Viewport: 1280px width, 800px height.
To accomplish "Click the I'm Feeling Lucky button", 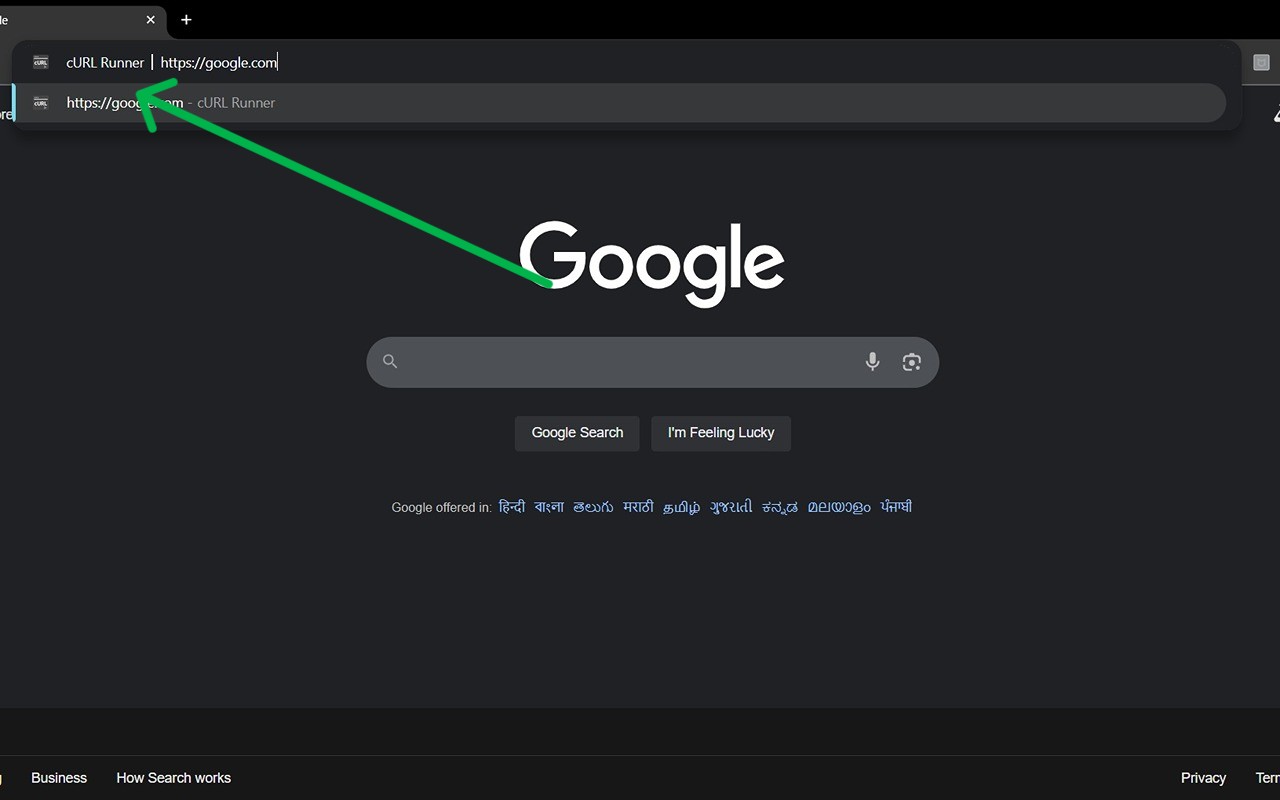I will pyautogui.click(x=721, y=433).
